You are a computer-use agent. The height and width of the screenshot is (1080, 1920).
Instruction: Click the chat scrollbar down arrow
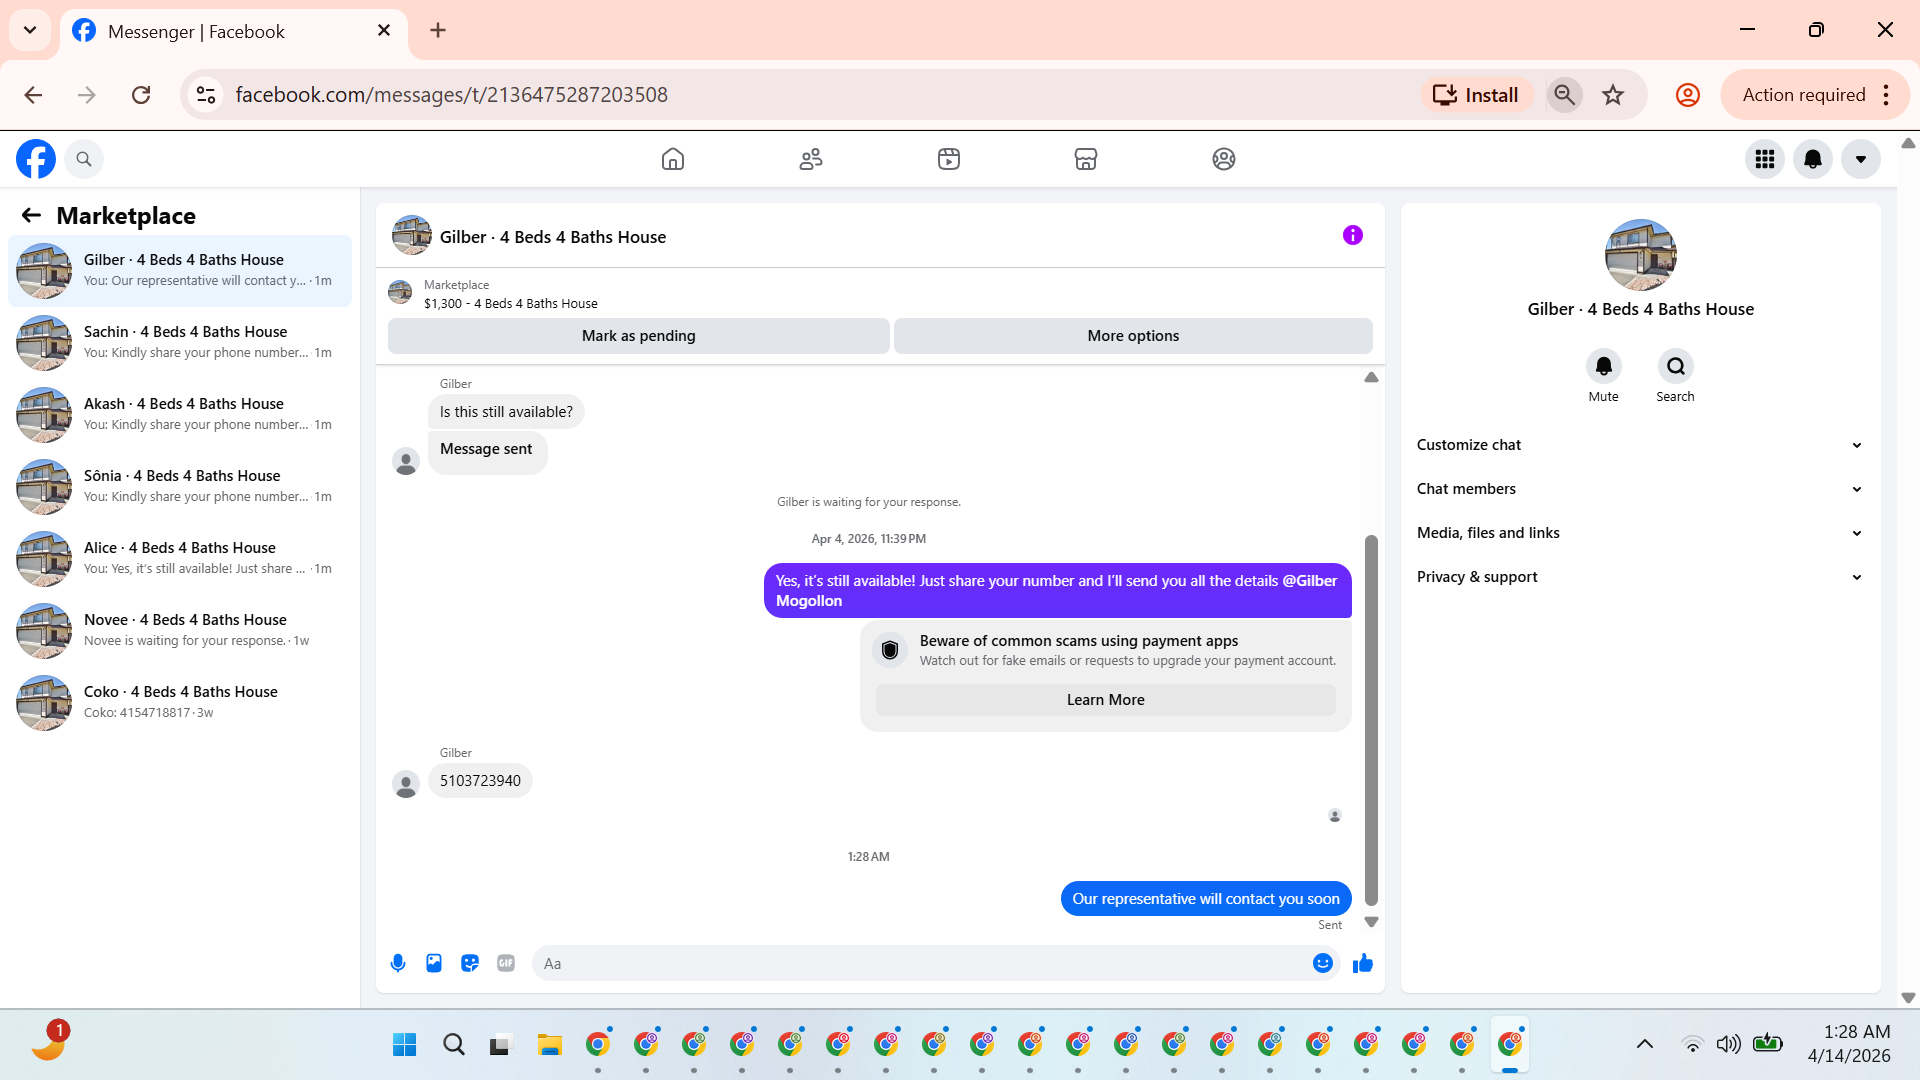pos(1371,922)
